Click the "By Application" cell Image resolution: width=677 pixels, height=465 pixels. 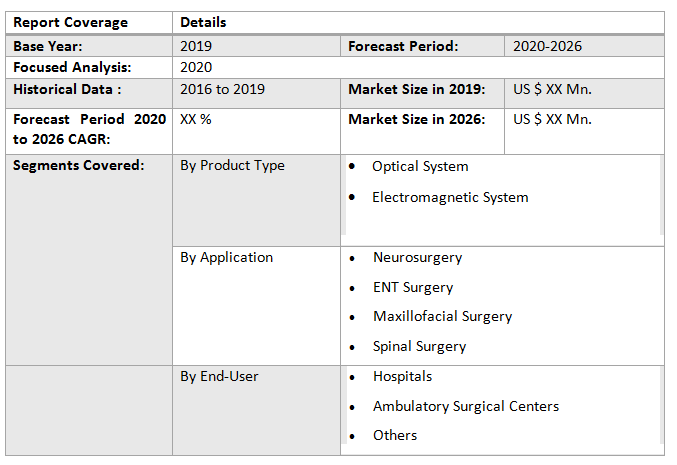tap(226, 258)
